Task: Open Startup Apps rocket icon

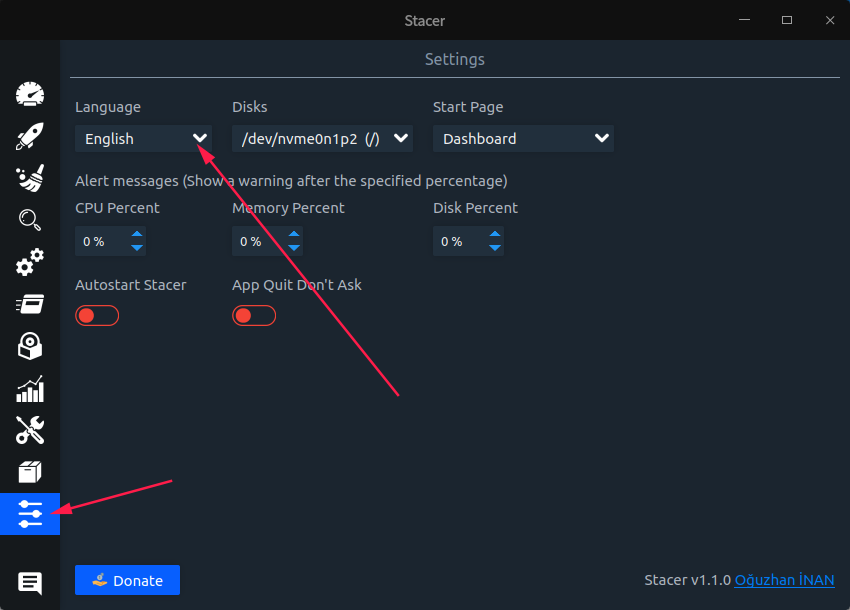Action: click(x=30, y=136)
